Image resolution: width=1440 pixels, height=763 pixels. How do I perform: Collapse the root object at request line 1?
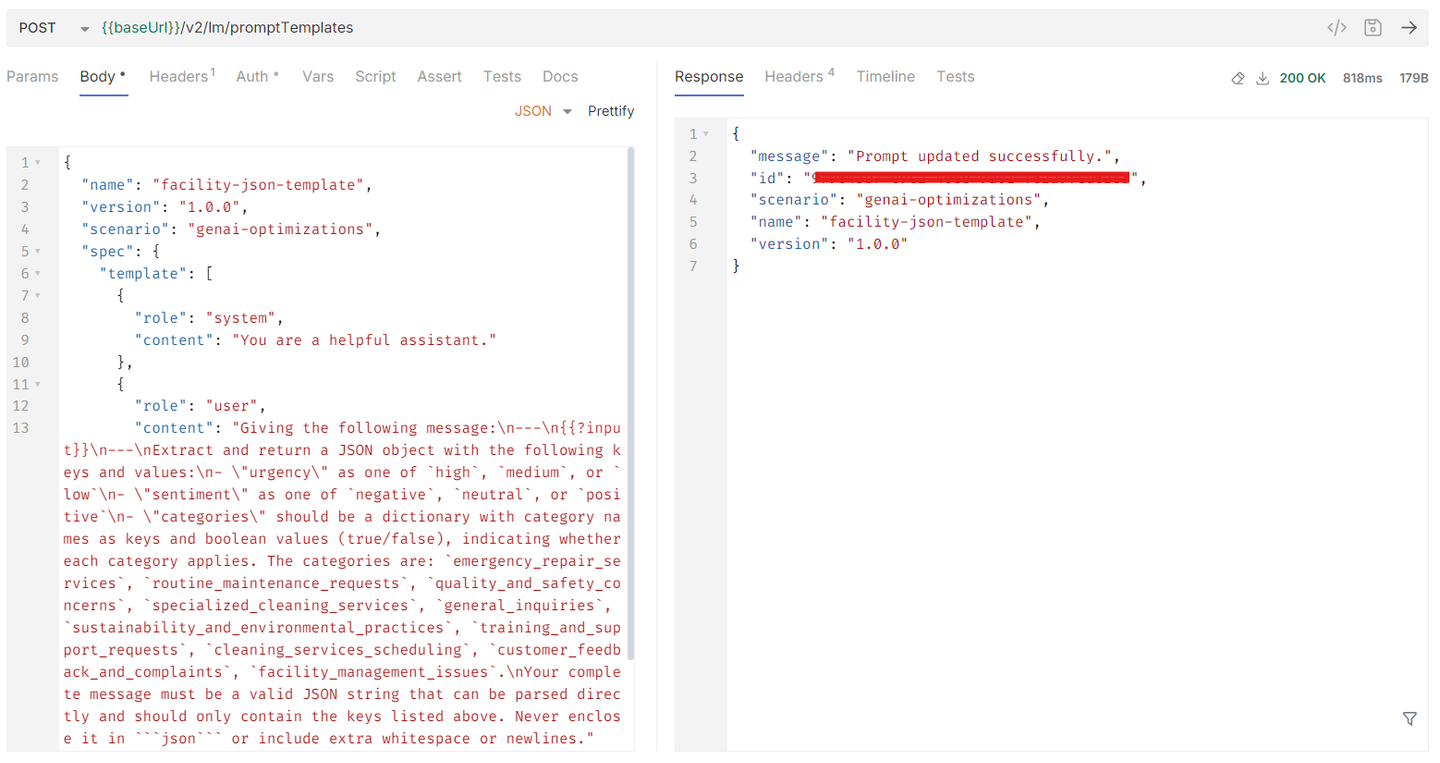click(x=38, y=162)
